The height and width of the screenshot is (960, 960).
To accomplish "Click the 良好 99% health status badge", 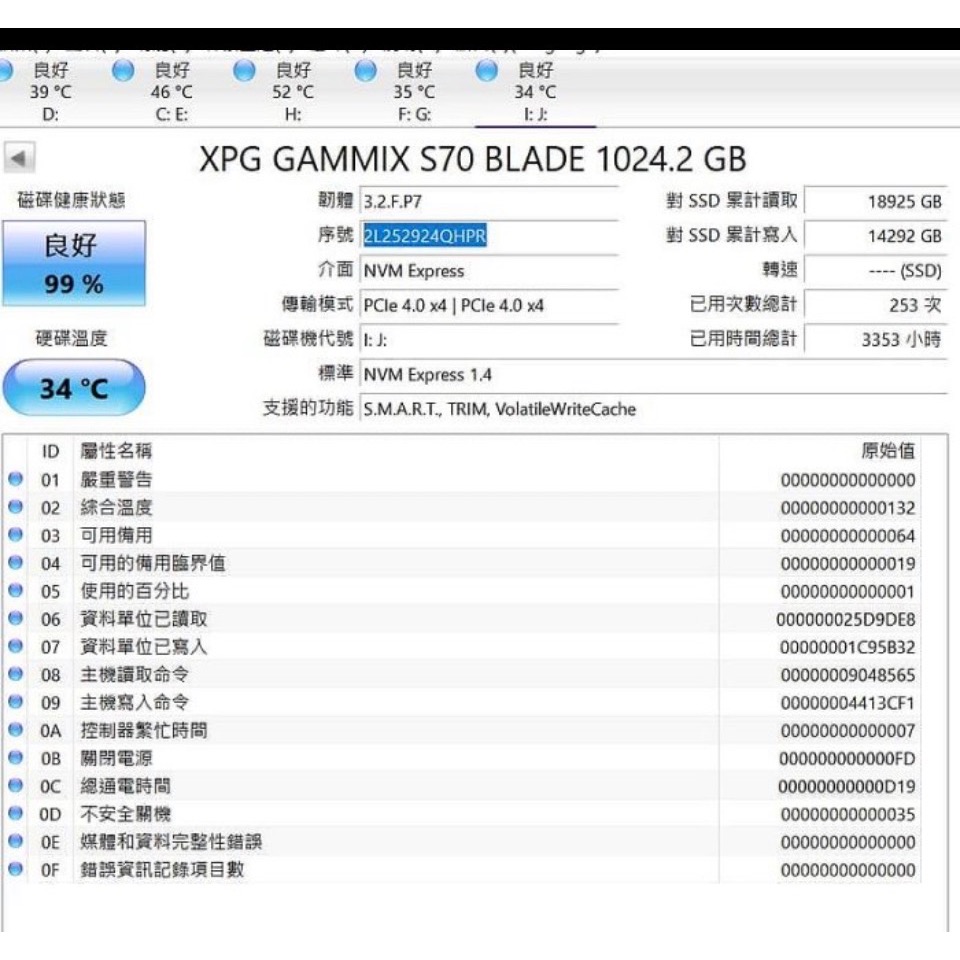I will click(x=72, y=262).
